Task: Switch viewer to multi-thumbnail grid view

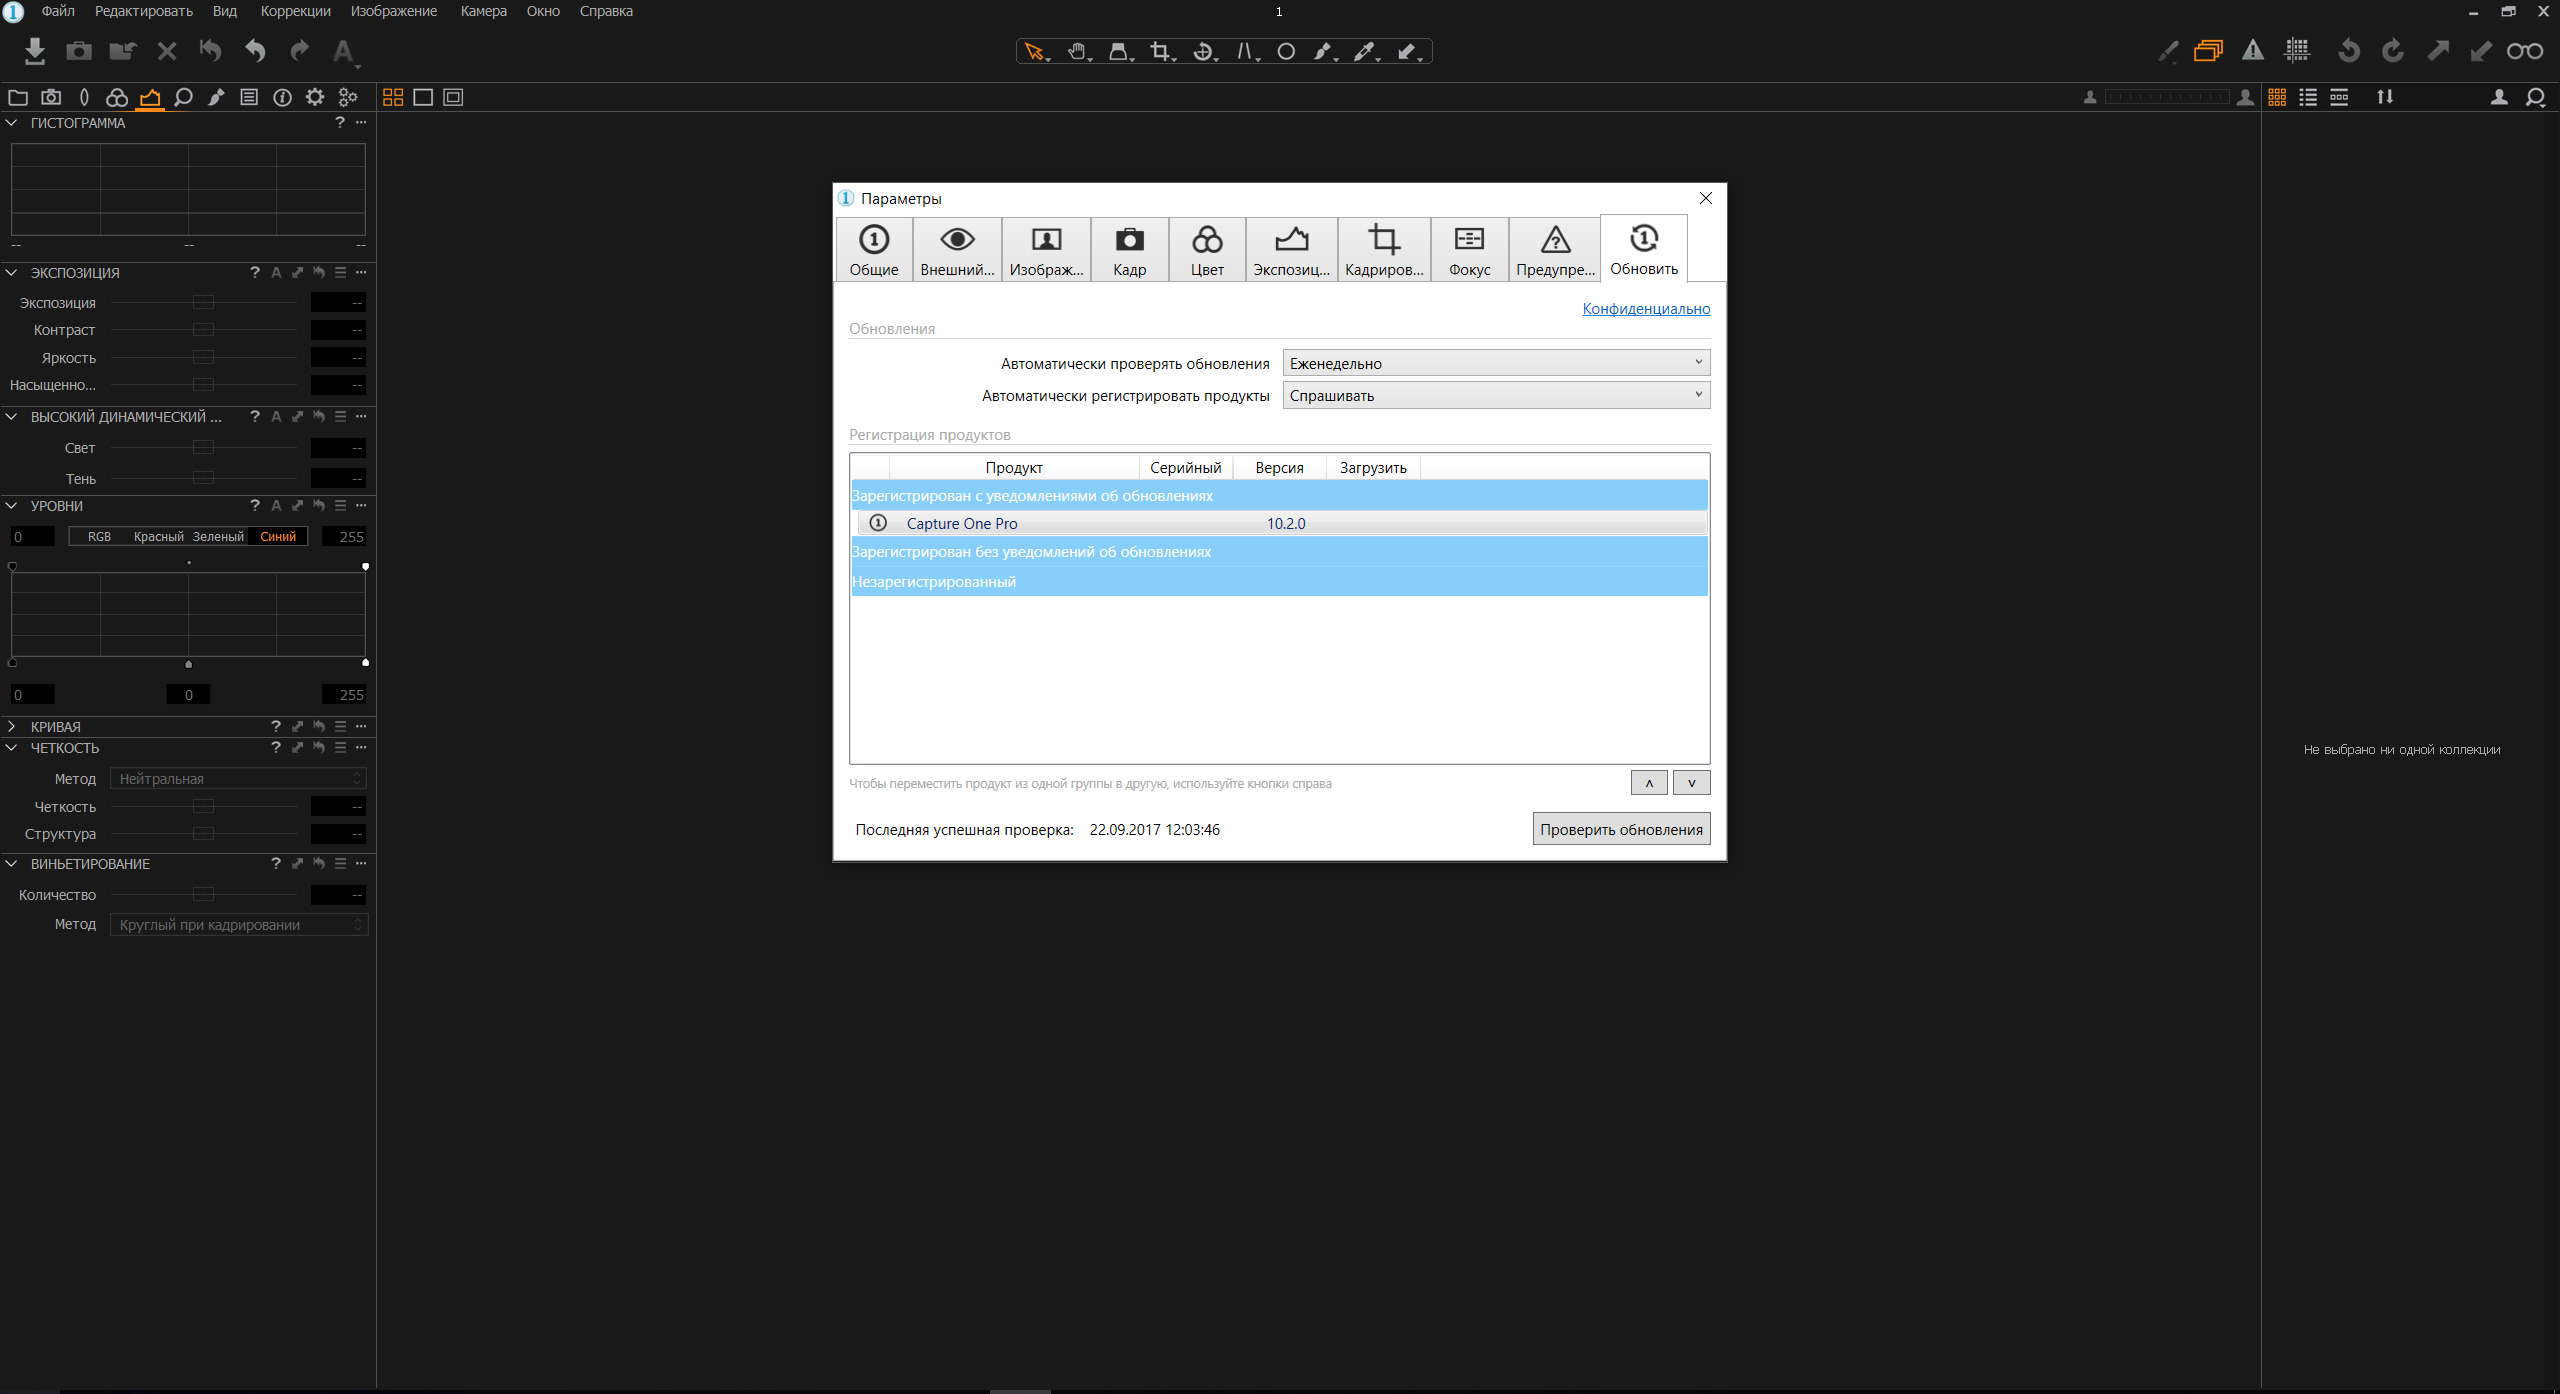Action: [x=393, y=97]
